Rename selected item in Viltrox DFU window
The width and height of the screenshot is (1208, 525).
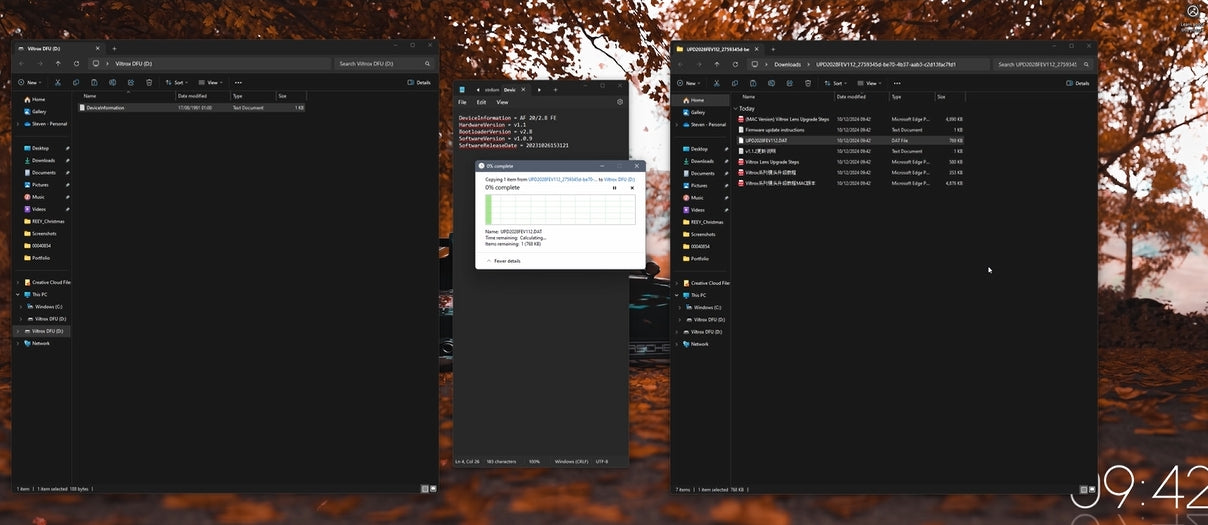point(112,82)
